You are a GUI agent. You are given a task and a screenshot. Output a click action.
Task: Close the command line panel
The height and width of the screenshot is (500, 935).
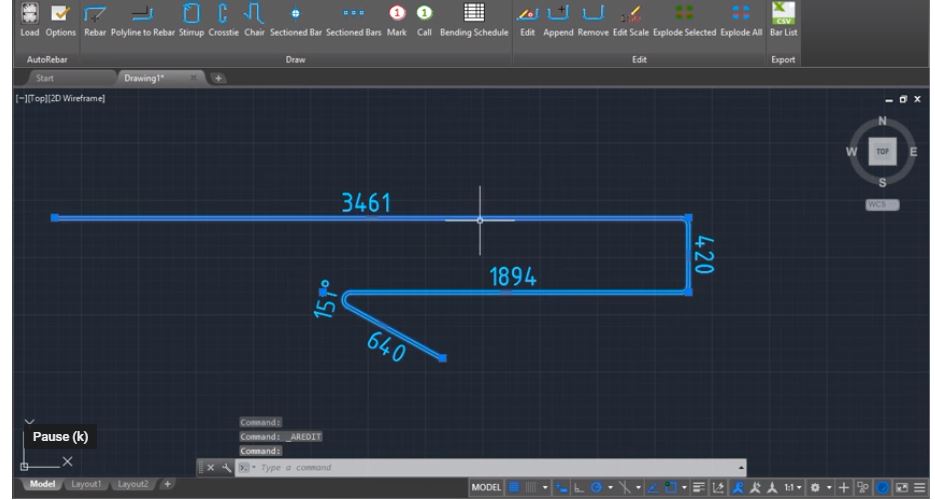coord(210,468)
